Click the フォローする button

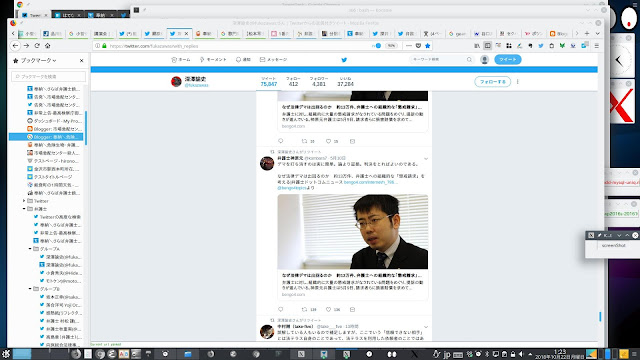point(493,82)
